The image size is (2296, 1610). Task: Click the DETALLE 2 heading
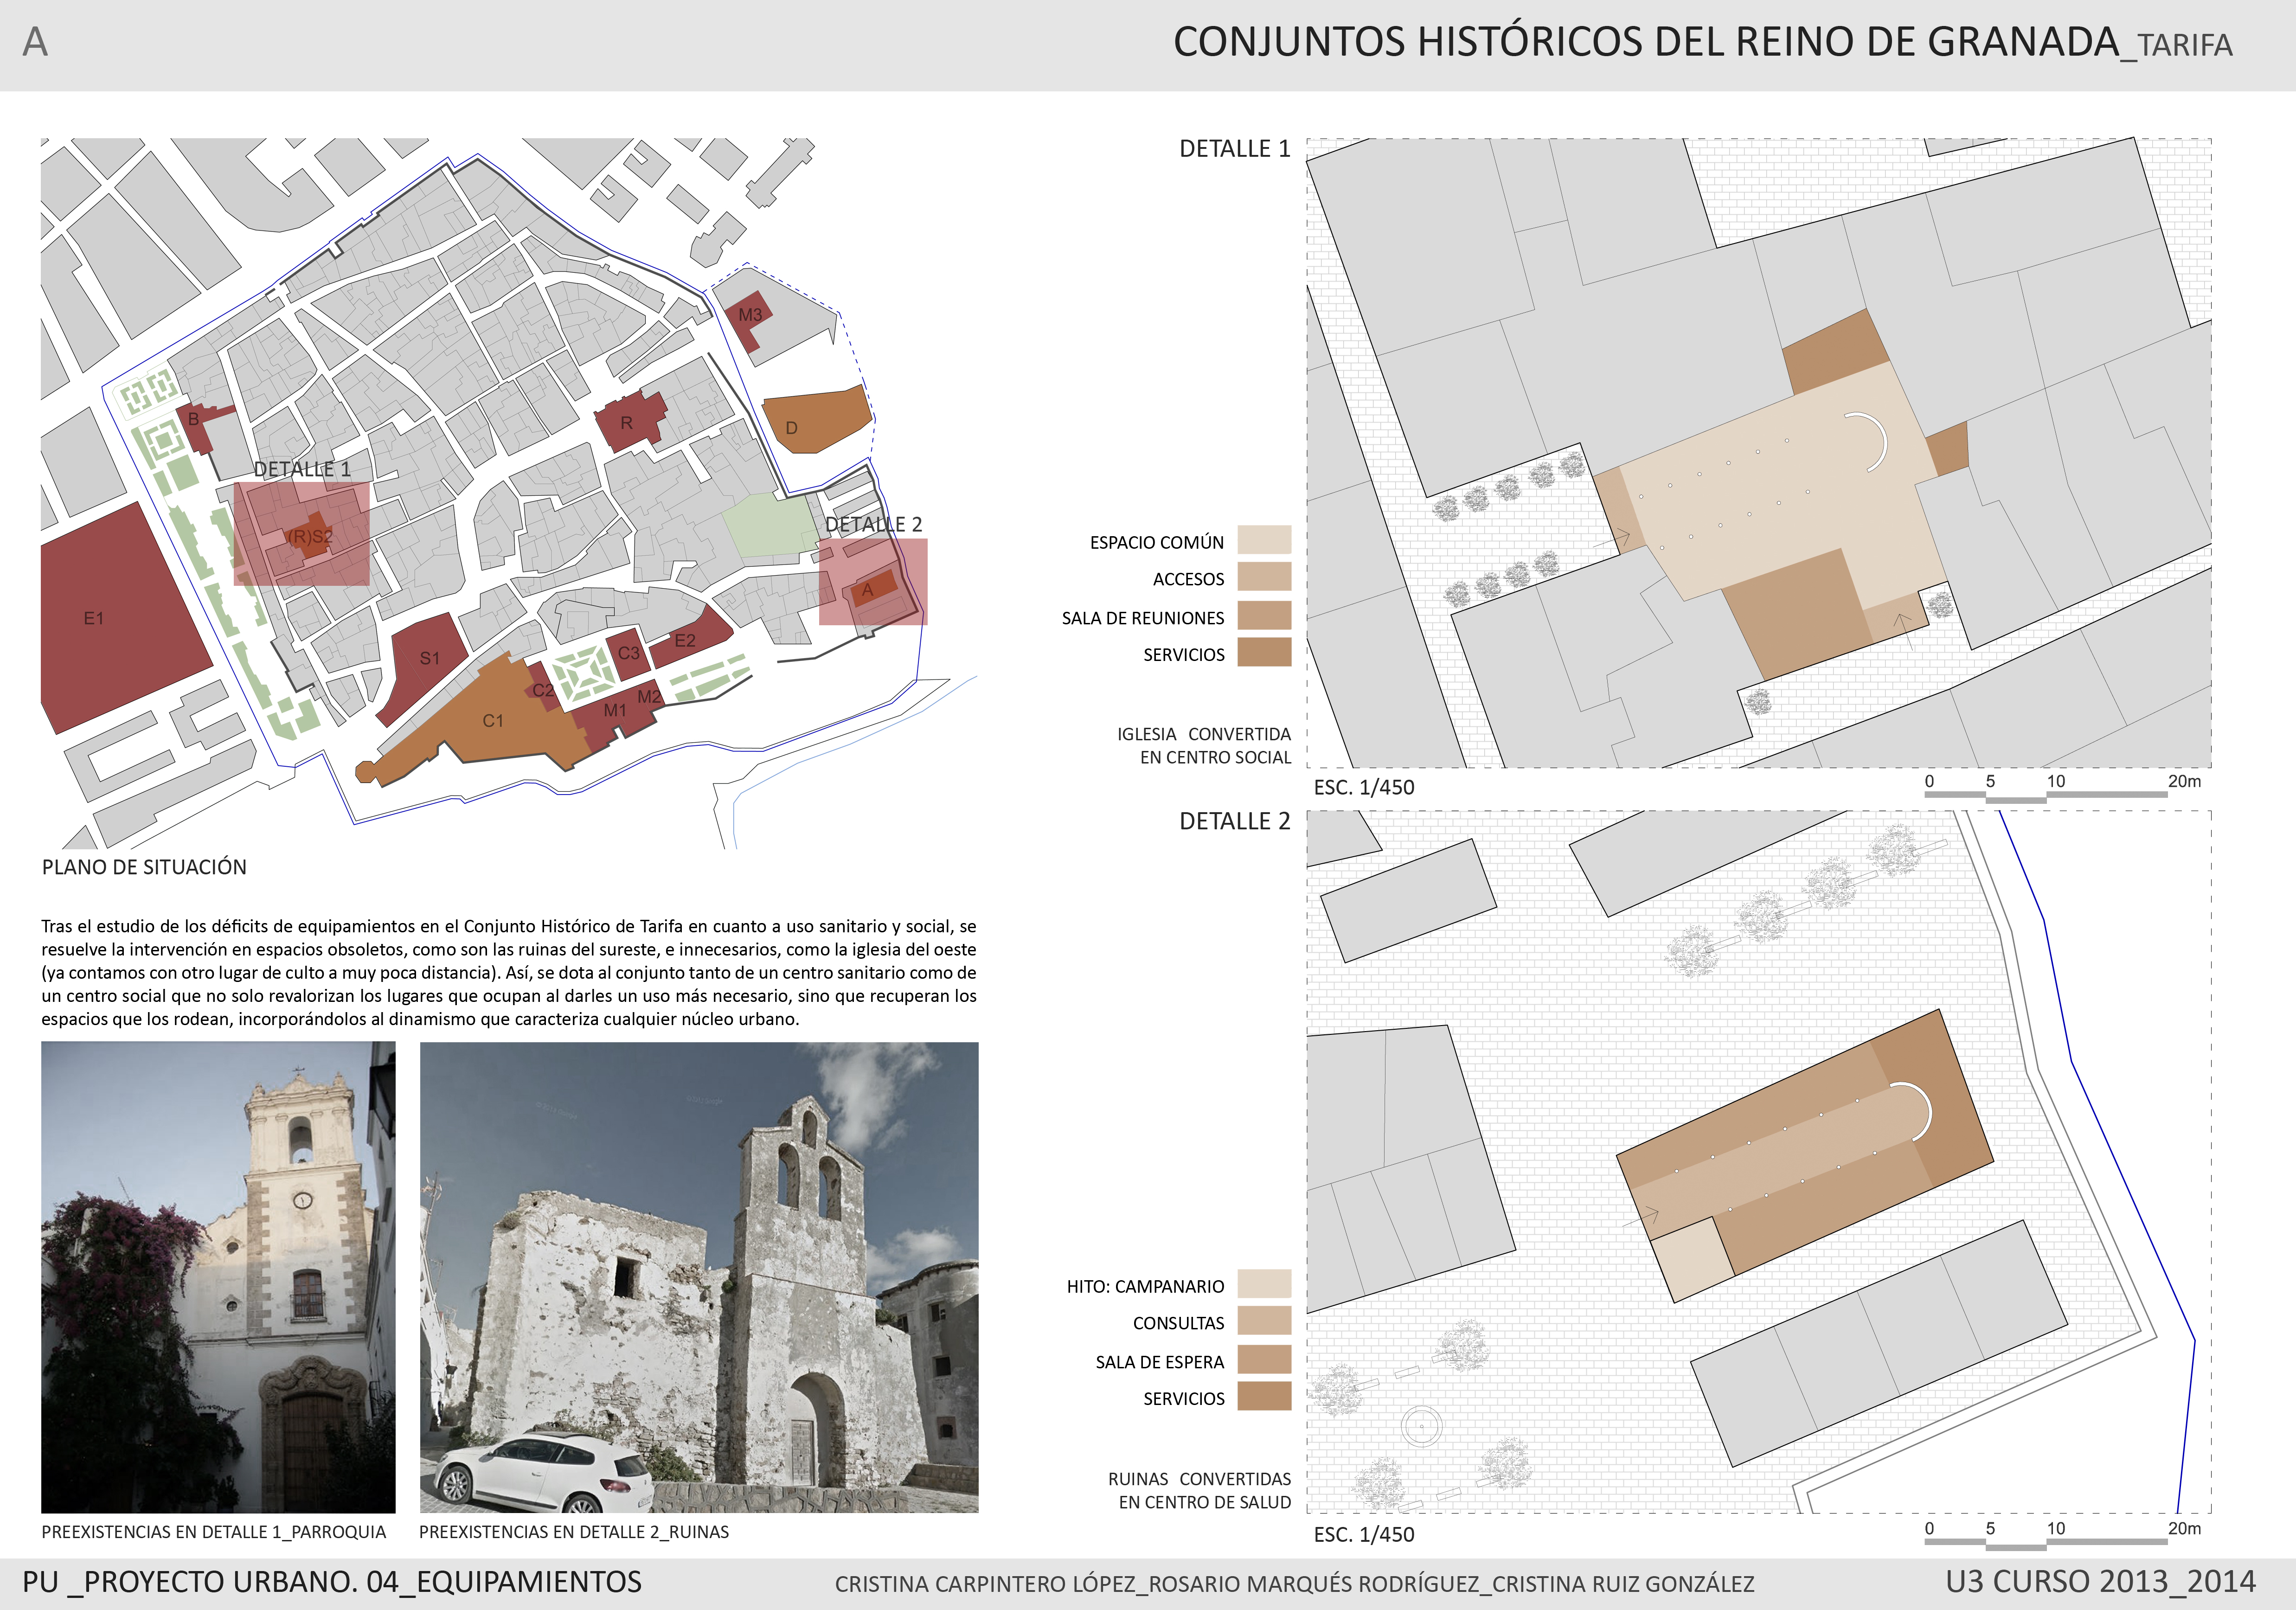pos(1235,821)
